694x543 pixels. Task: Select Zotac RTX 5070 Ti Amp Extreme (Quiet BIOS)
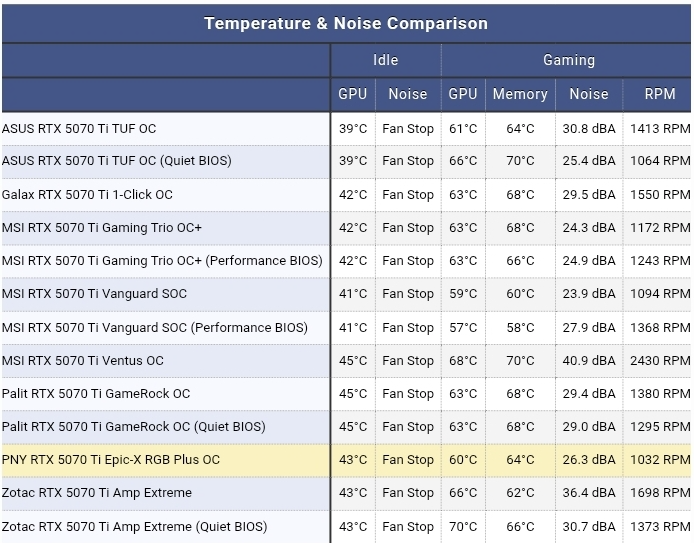[135, 527]
